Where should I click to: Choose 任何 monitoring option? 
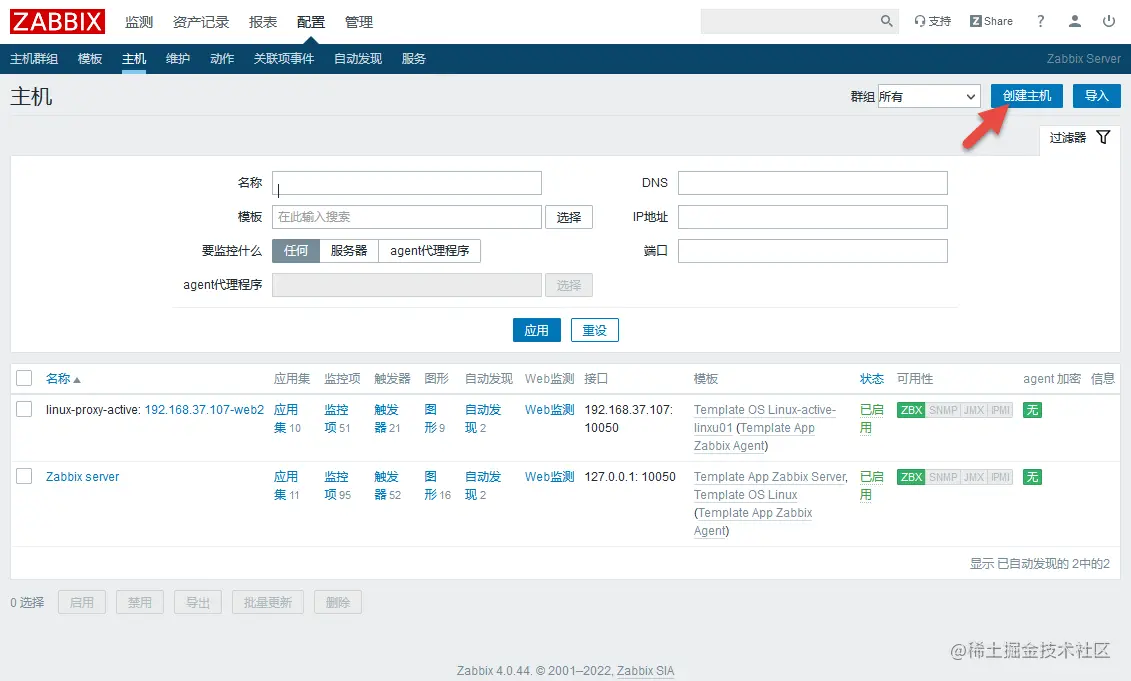click(x=296, y=250)
